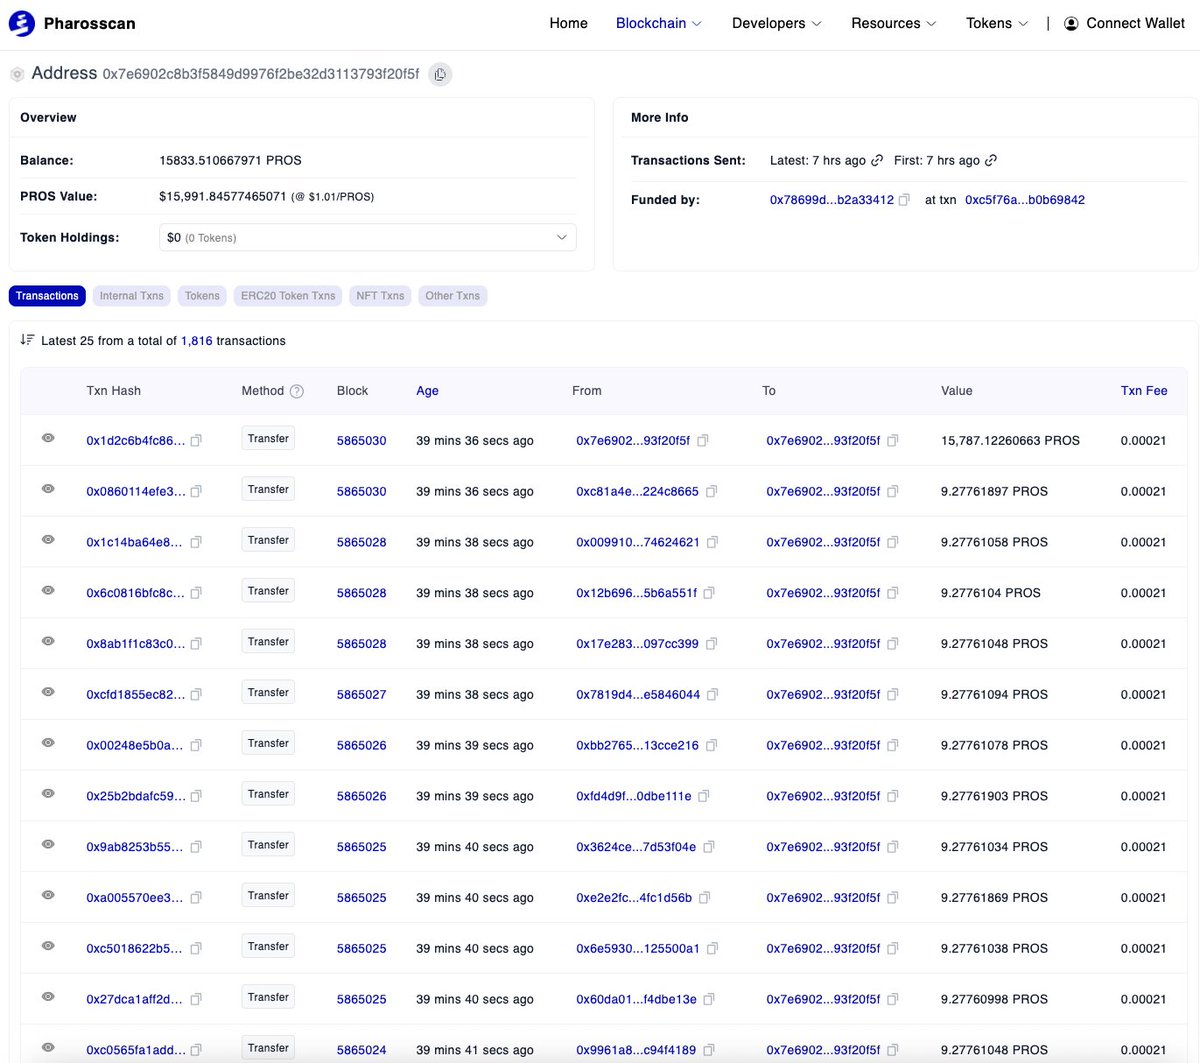Select the Transactions tab
The height and width of the screenshot is (1063, 1200).
click(x=47, y=296)
